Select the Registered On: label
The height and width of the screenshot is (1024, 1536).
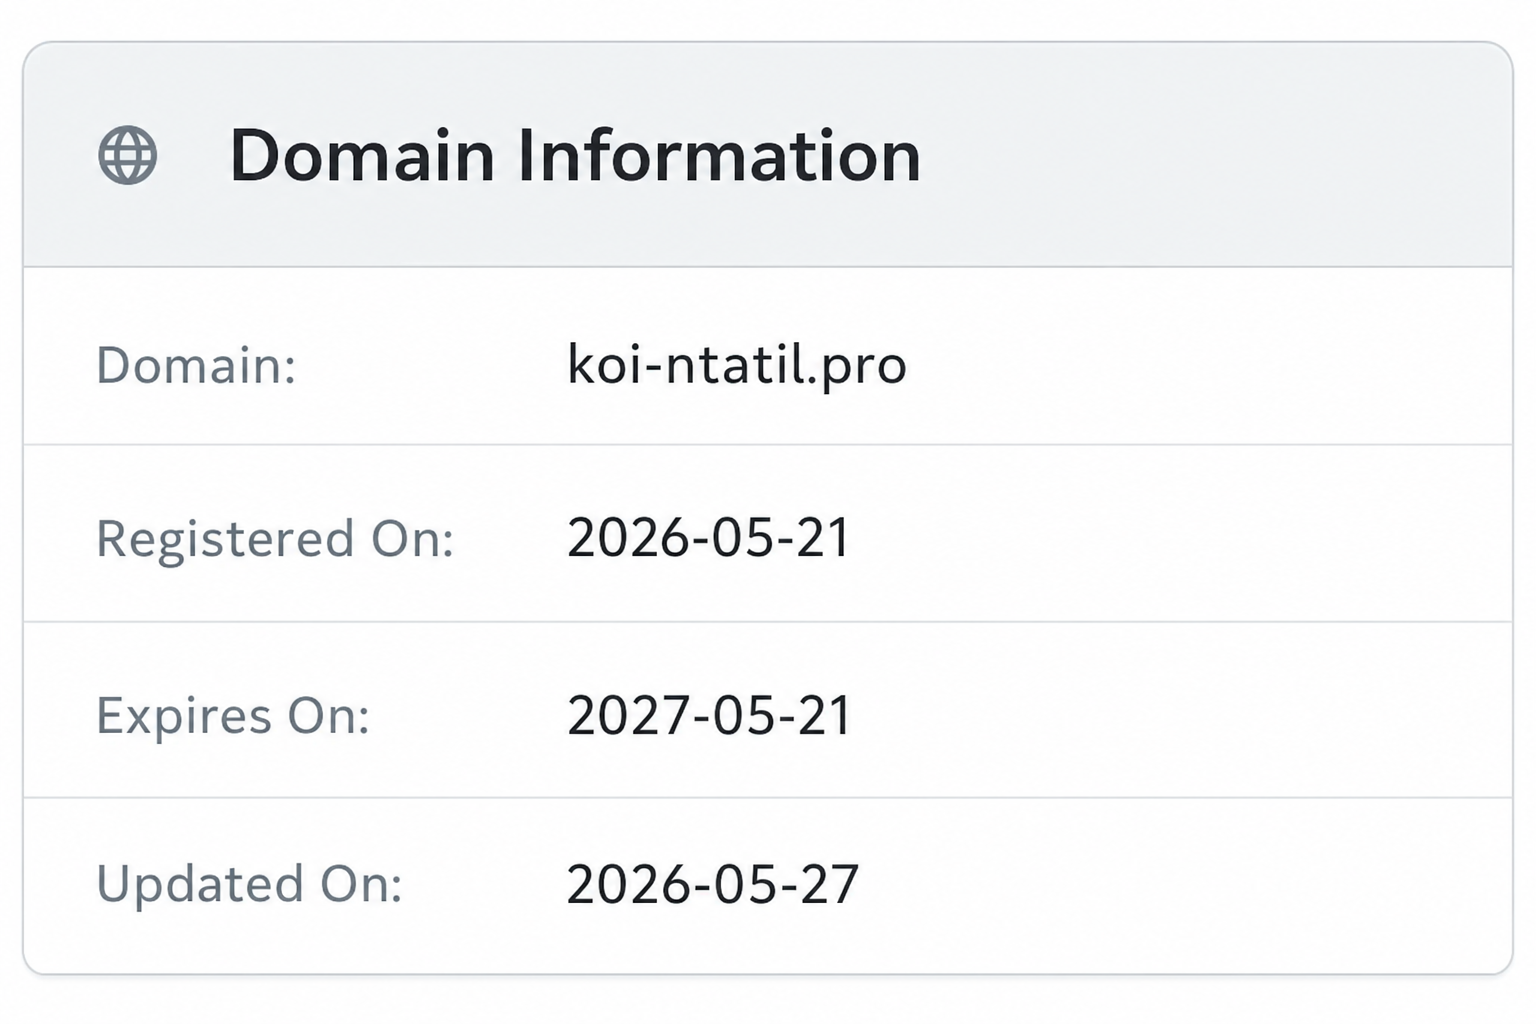[275, 539]
